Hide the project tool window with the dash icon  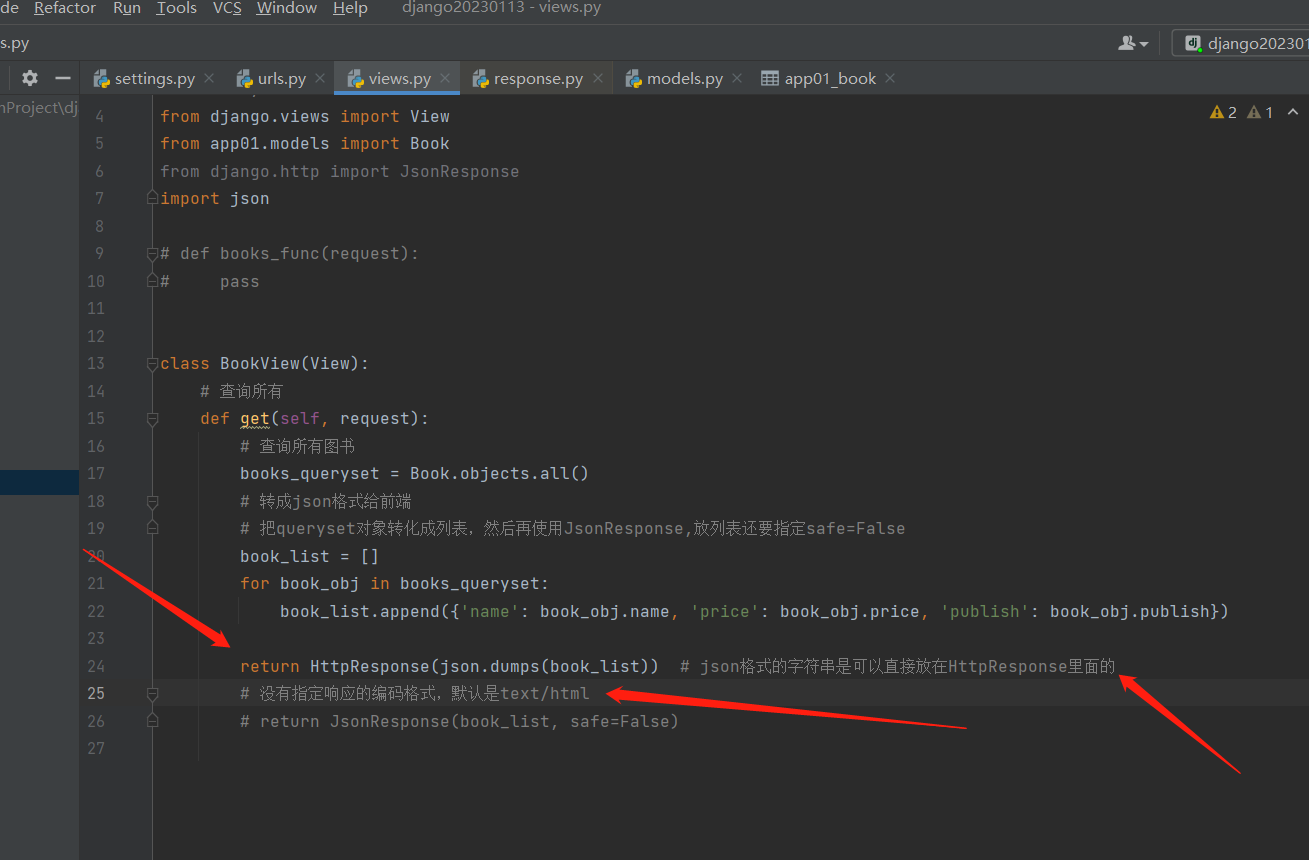coord(63,78)
